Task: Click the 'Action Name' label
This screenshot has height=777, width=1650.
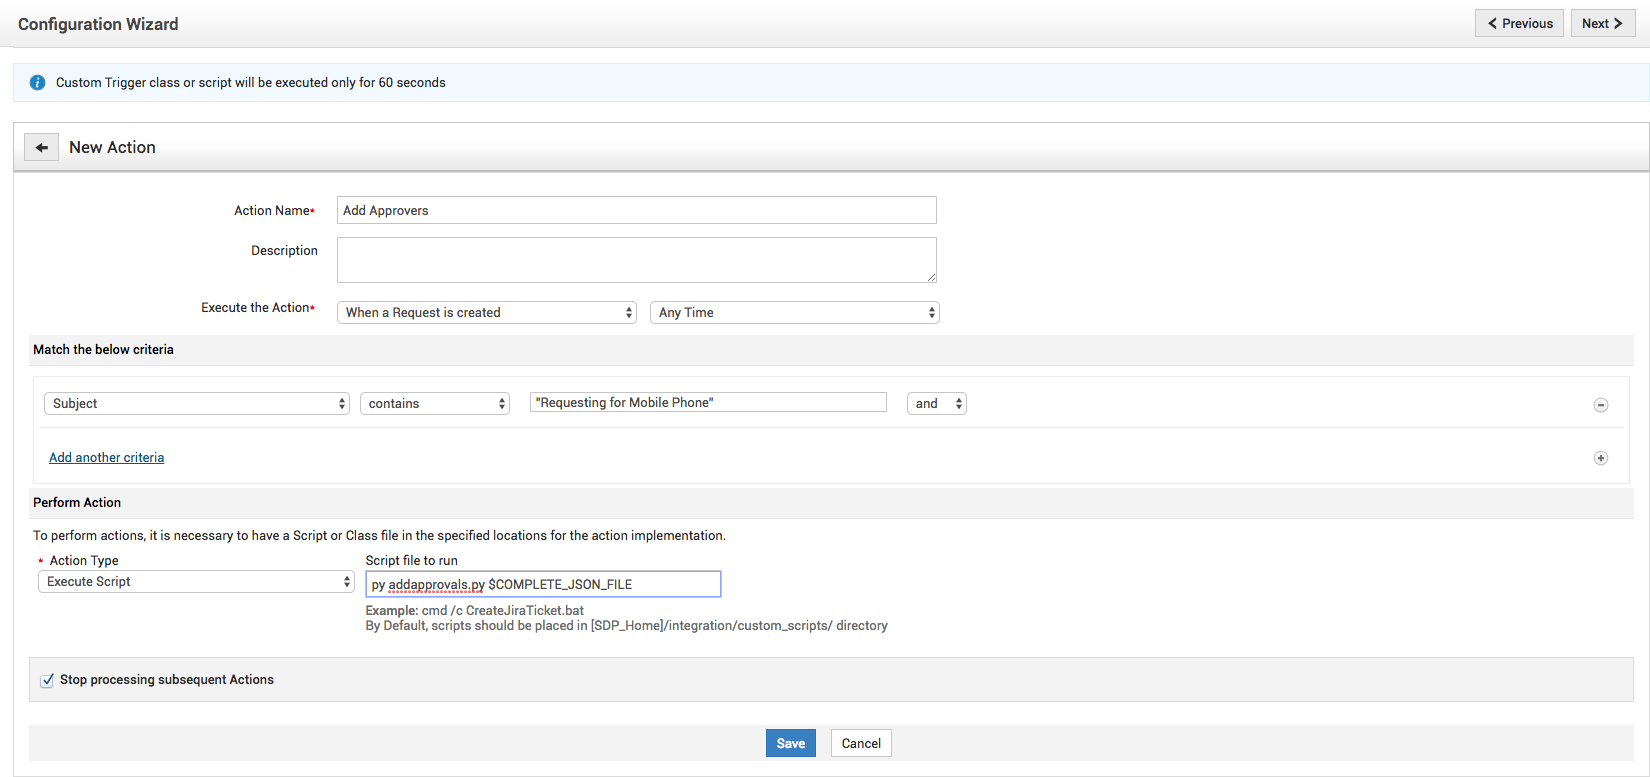Action: click(274, 211)
